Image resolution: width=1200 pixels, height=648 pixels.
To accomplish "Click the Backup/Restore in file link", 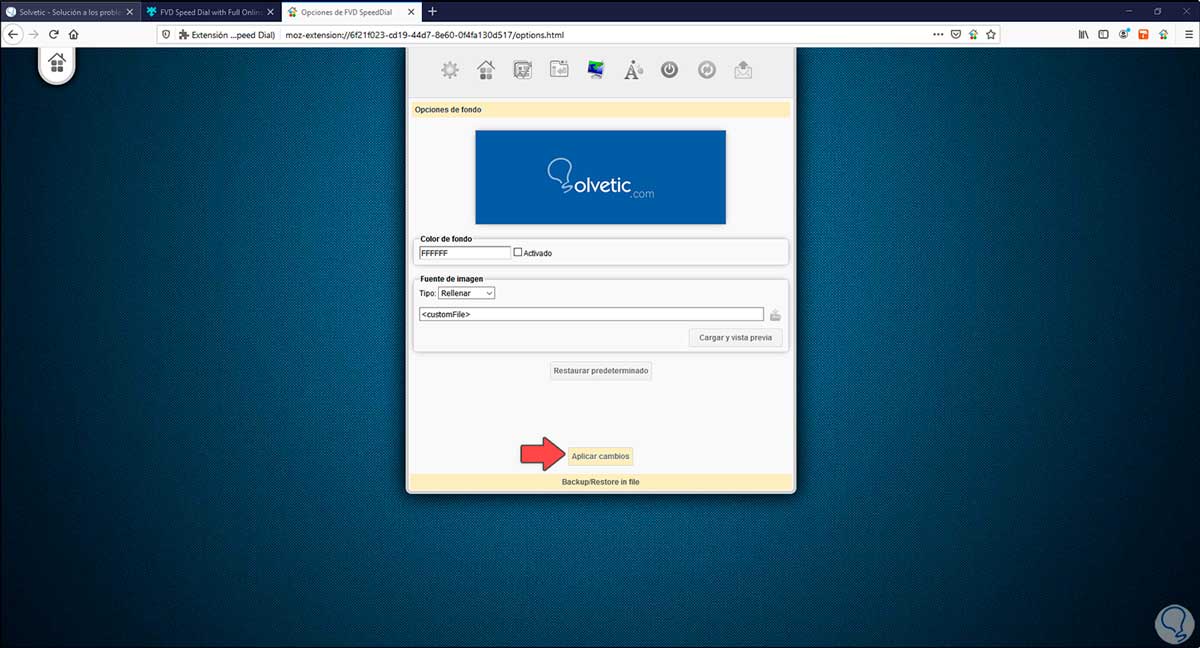I will (600, 482).
